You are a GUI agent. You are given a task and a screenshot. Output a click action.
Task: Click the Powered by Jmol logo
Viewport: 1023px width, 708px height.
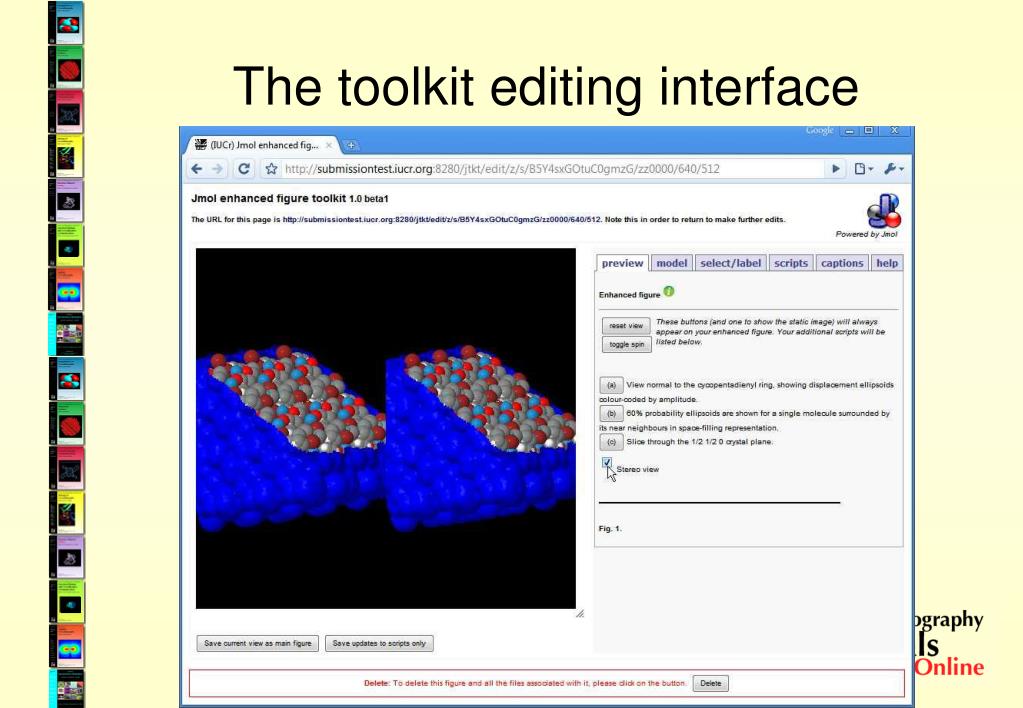(x=883, y=211)
